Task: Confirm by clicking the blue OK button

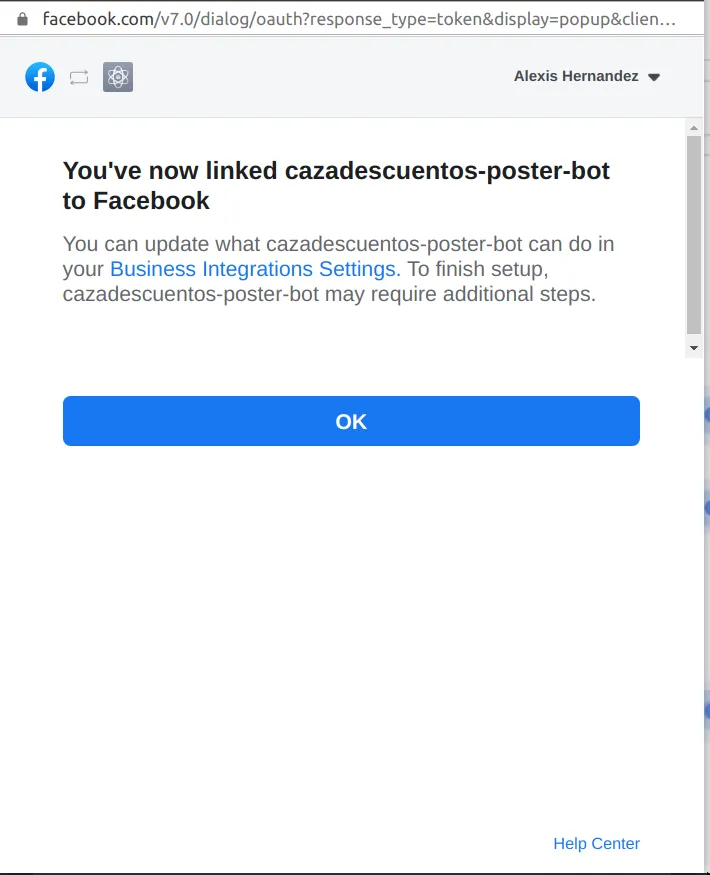Action: click(x=351, y=421)
